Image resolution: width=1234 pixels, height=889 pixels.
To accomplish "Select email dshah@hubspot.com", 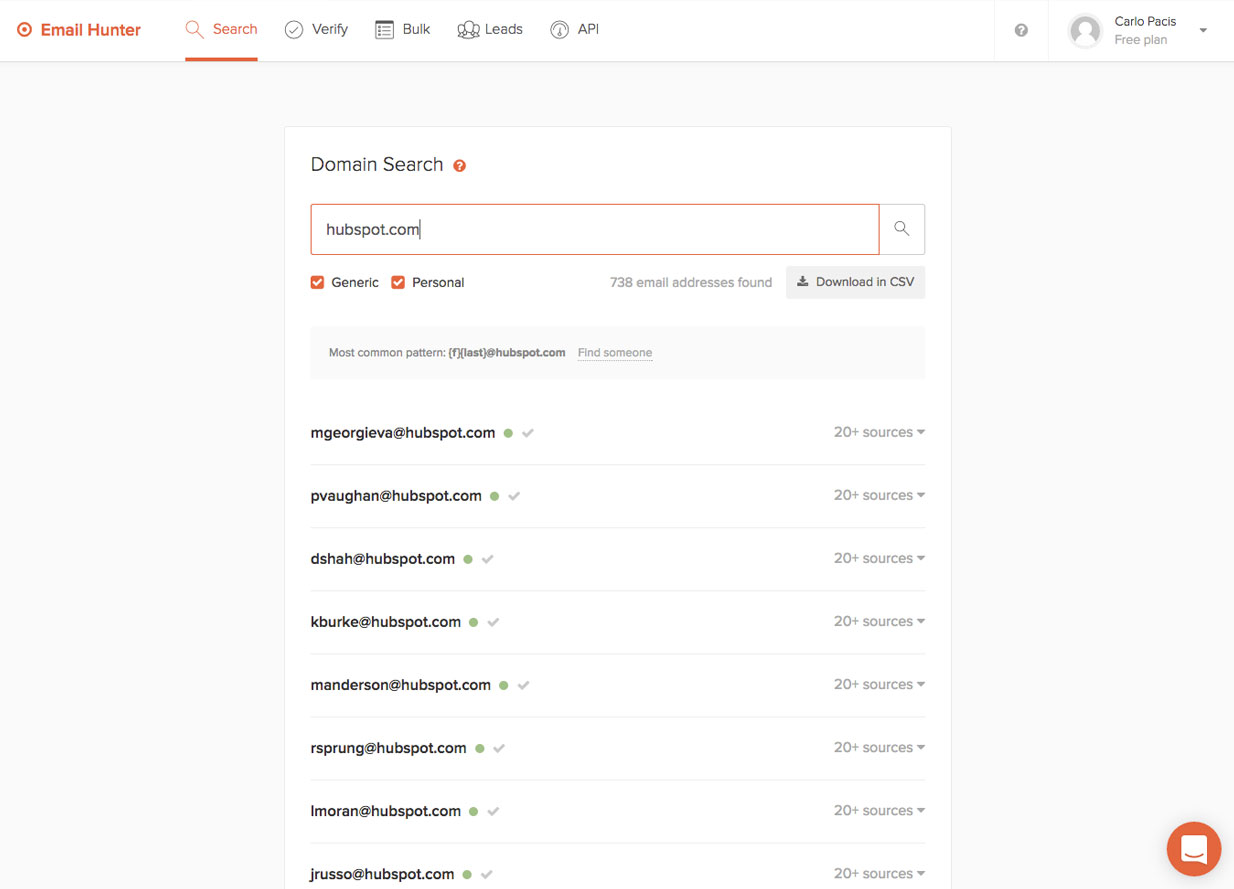I will 383,559.
